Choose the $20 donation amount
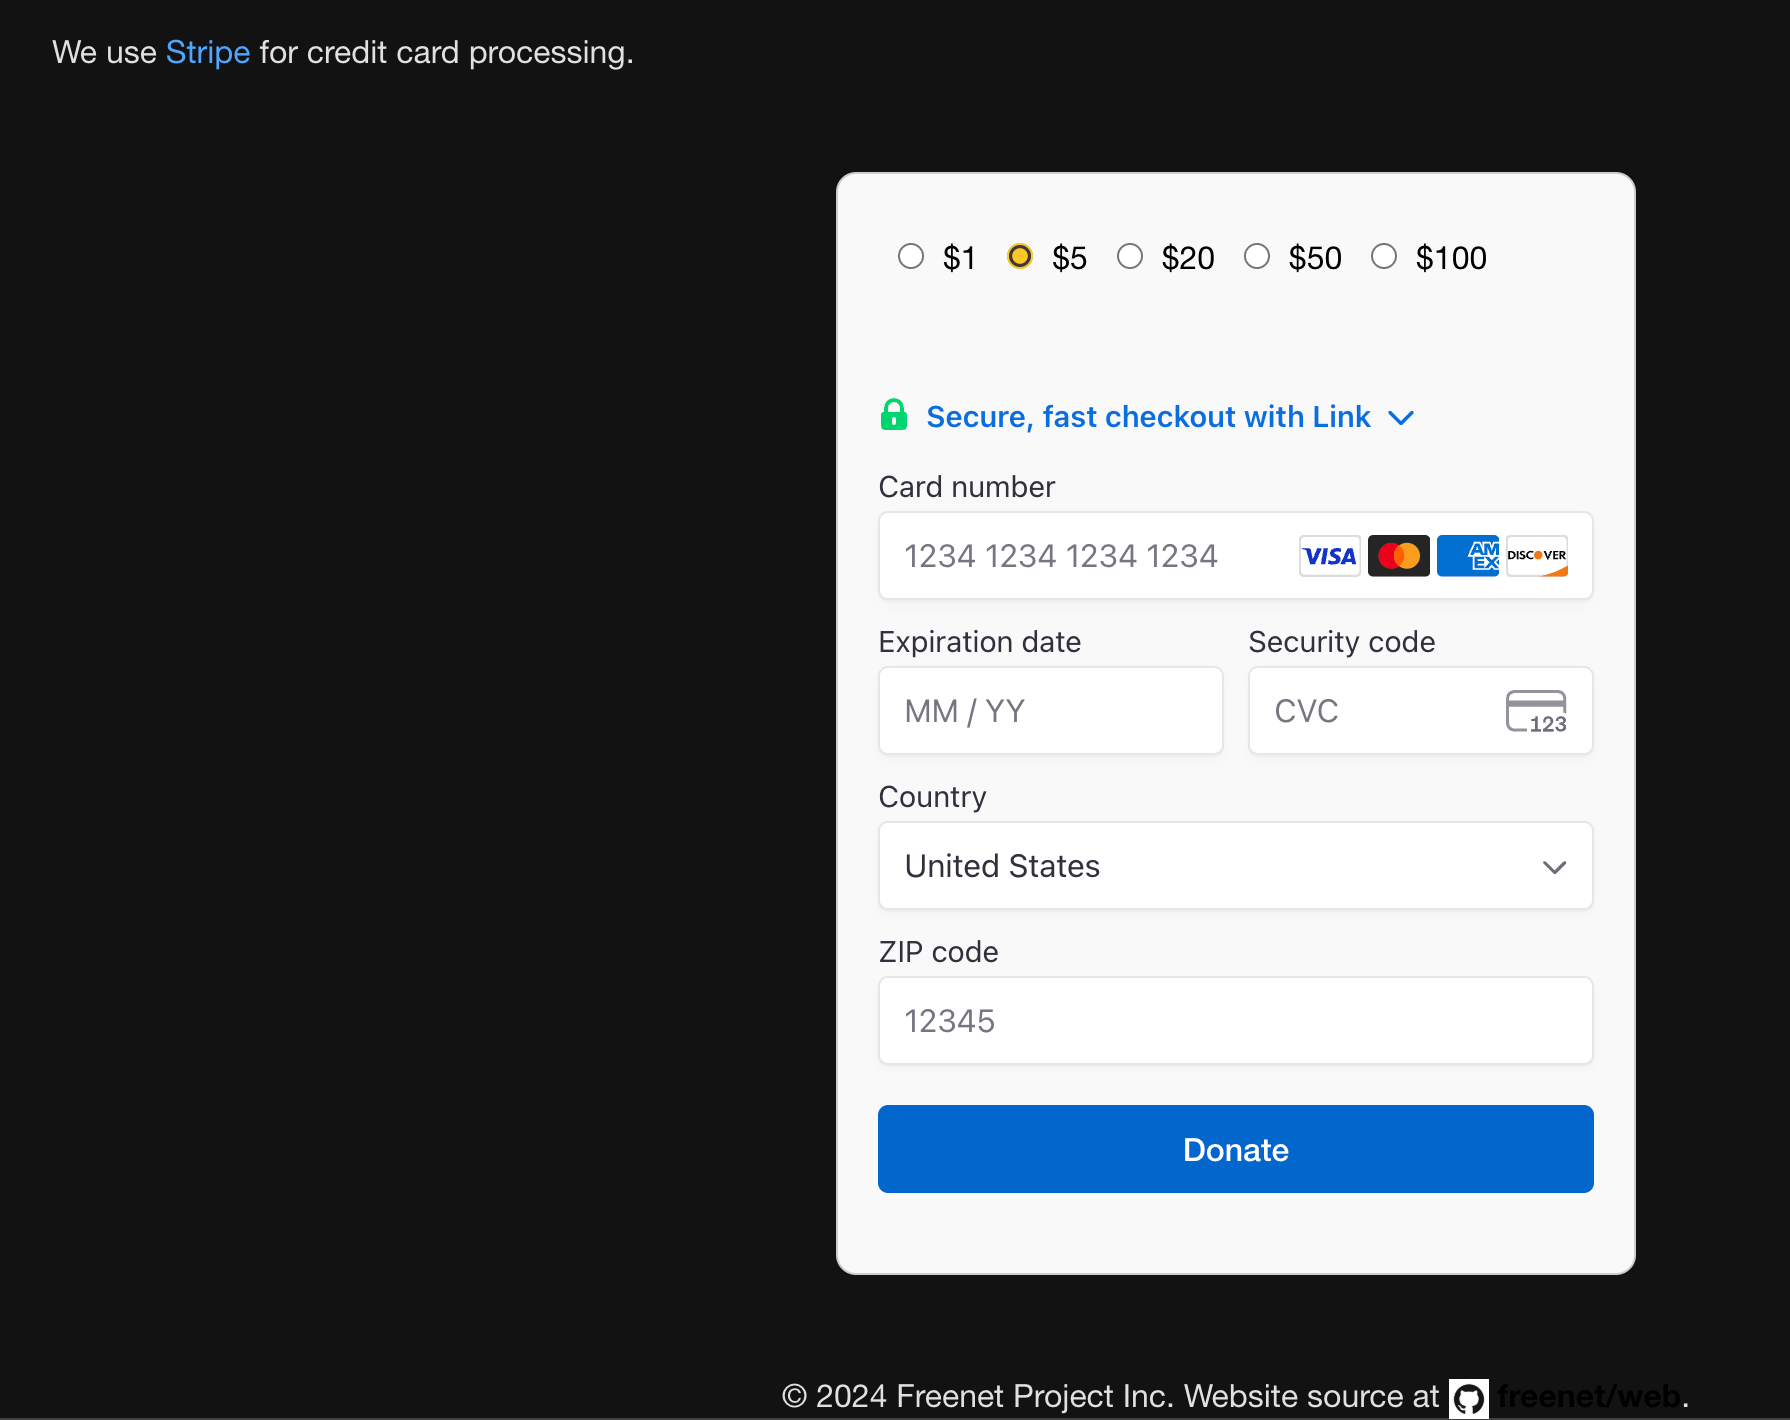The image size is (1790, 1420). click(x=1130, y=257)
